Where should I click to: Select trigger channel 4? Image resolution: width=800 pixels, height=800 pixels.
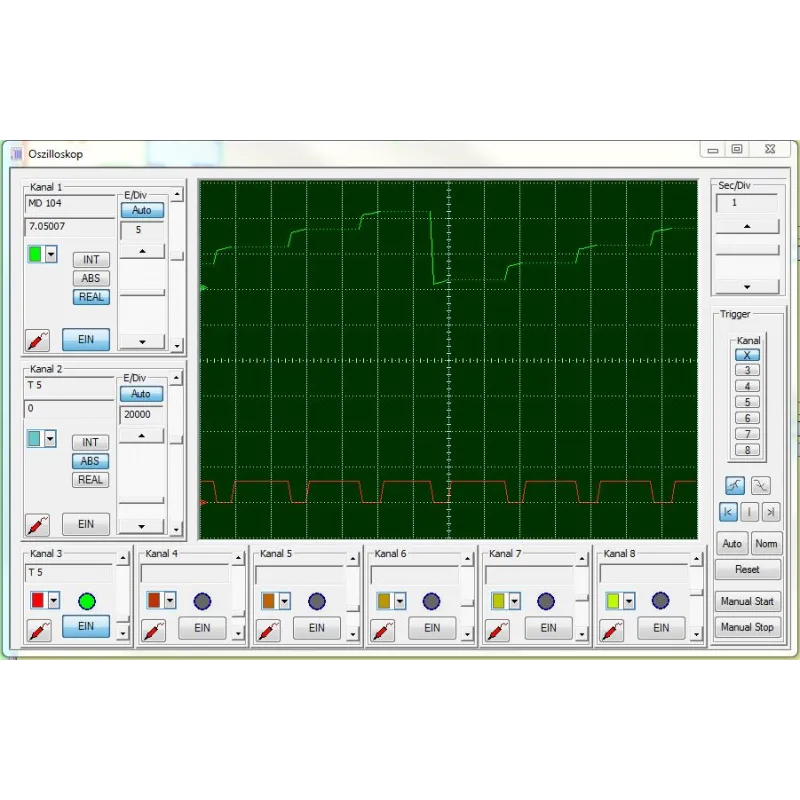point(746,385)
